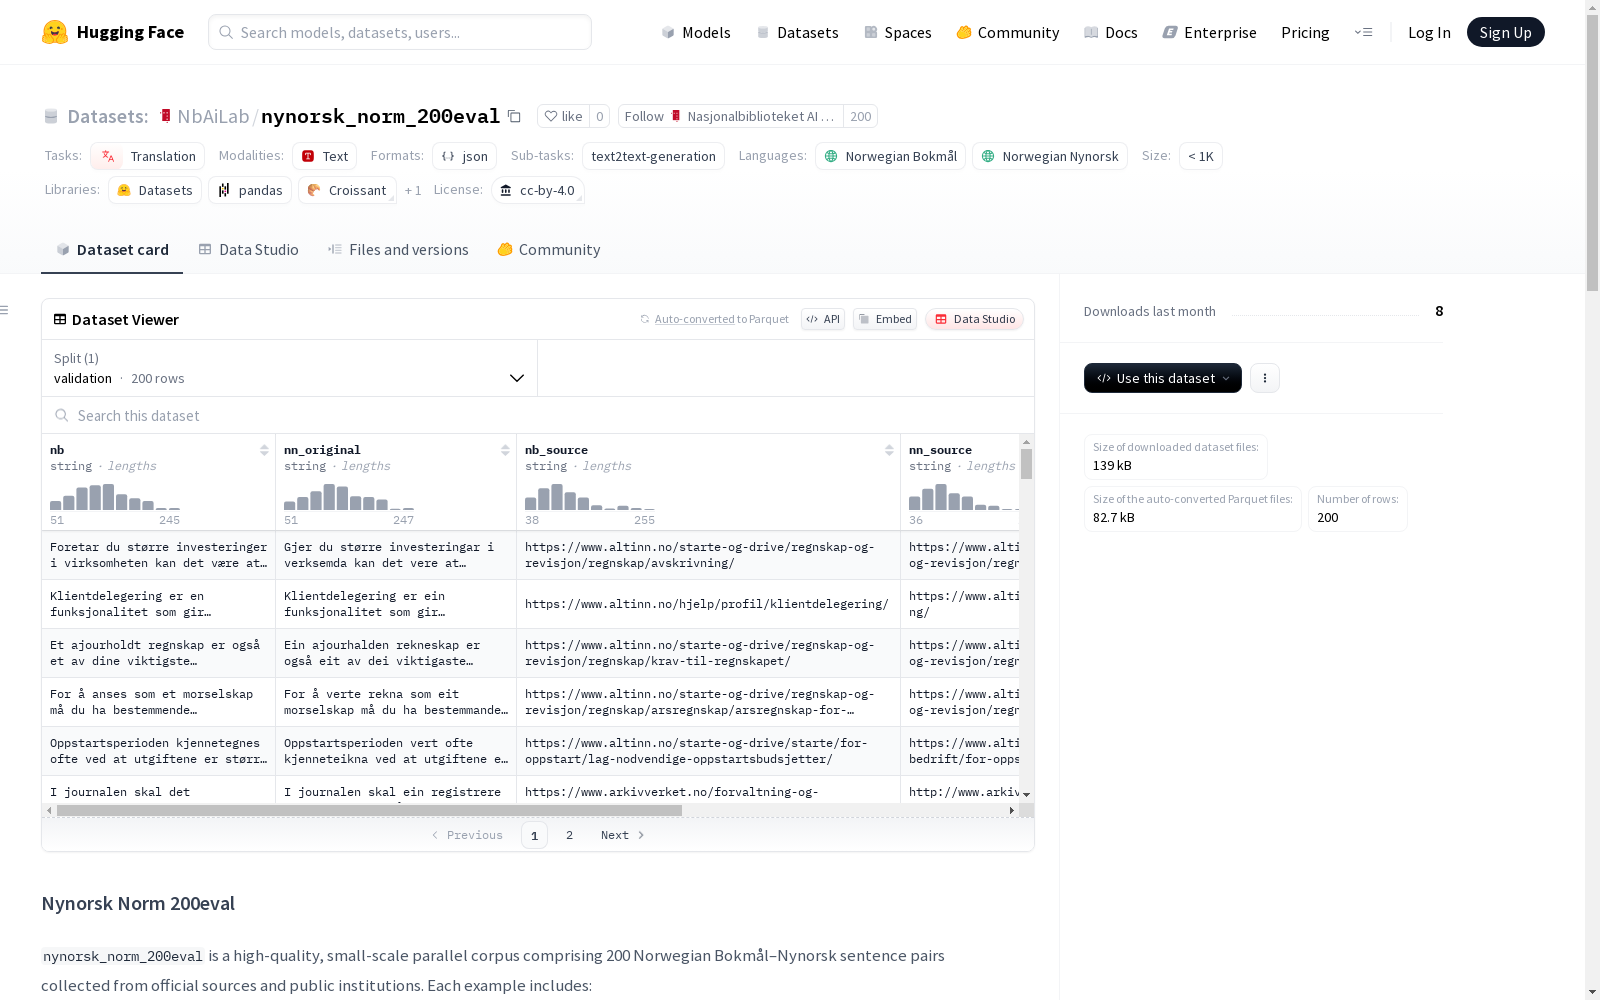Screen dimensions: 1600x1000
Task: Open the Files and versions tab
Action: pos(398,250)
